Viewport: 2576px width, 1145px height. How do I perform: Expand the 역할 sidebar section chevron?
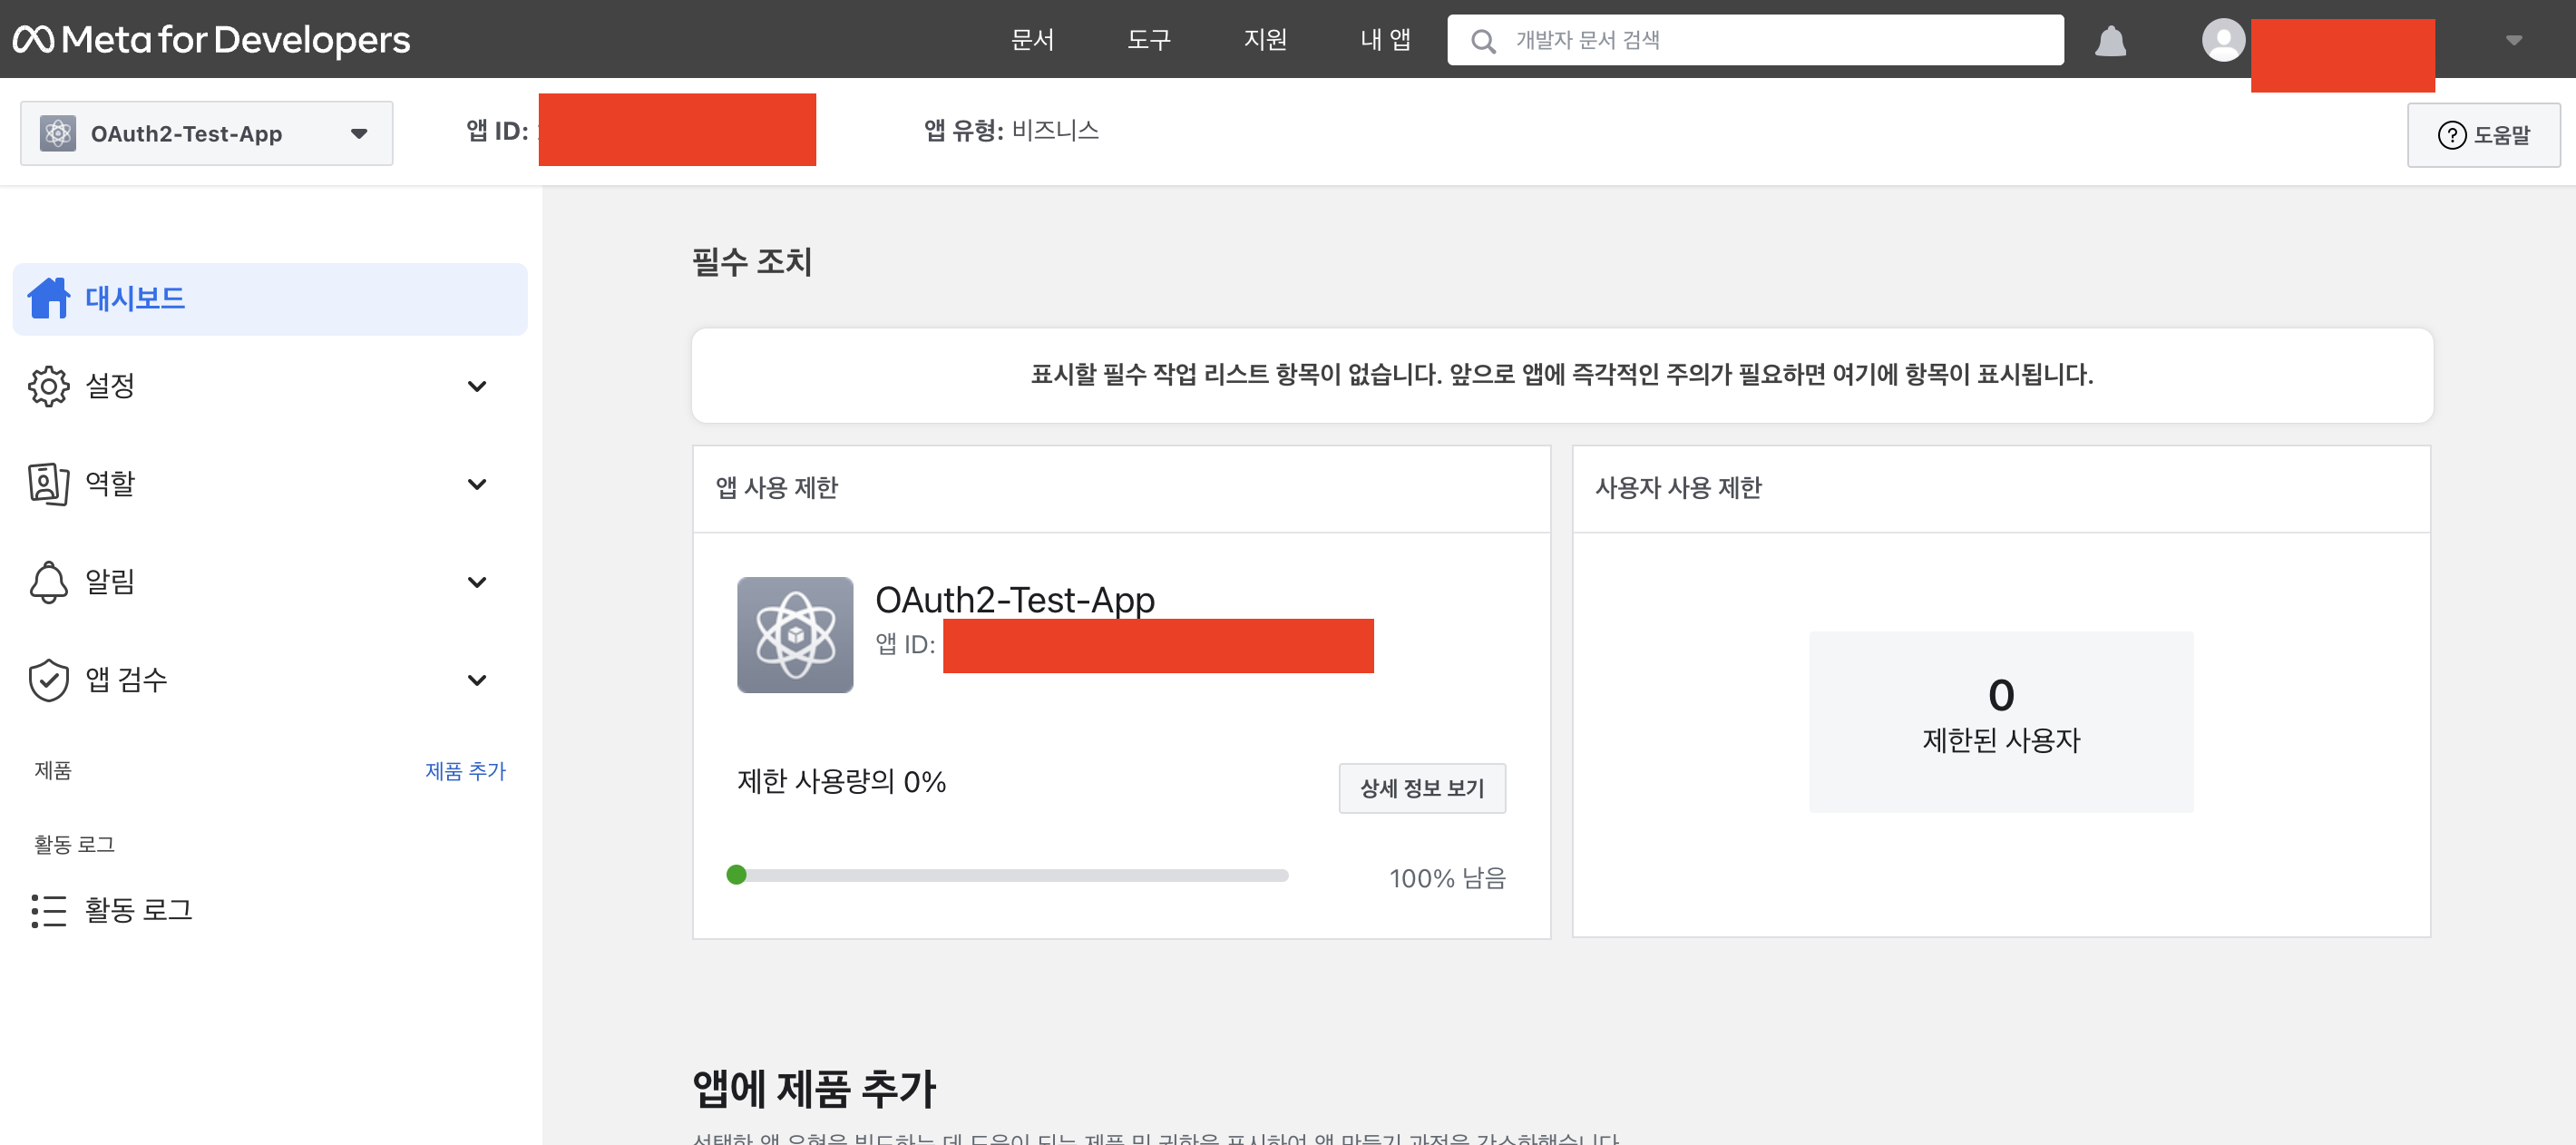point(477,484)
